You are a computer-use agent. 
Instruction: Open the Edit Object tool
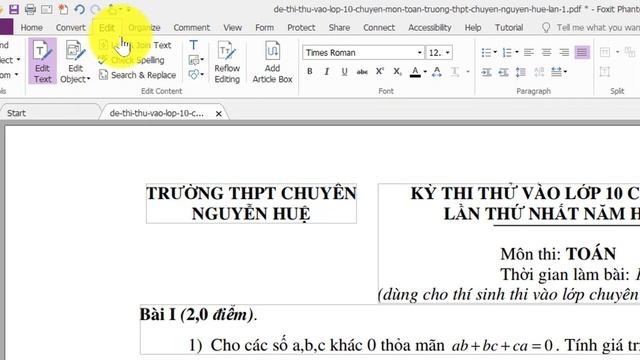pos(75,61)
